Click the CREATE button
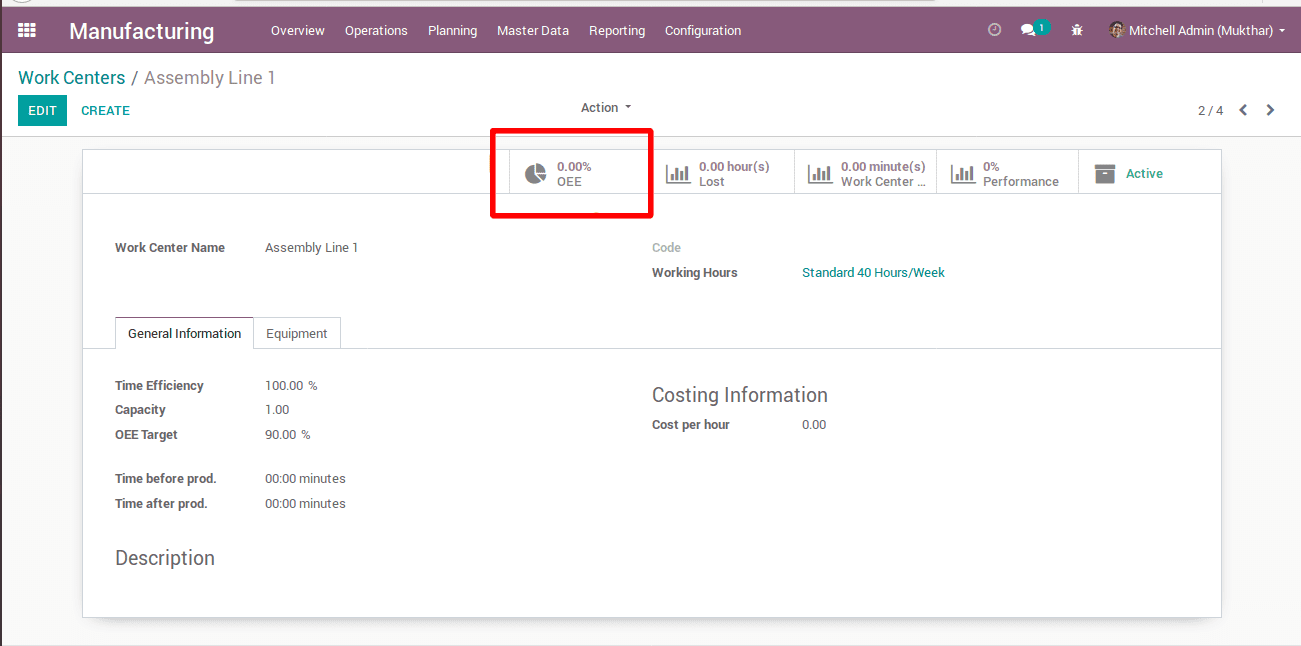Image resolution: width=1301 pixels, height=646 pixels. [x=105, y=110]
